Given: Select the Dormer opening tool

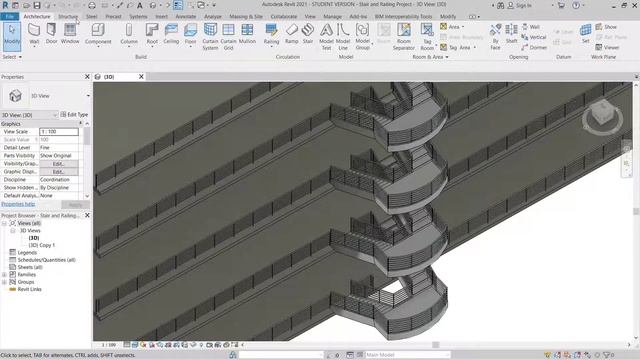Looking at the screenshot, I should coord(534,47).
